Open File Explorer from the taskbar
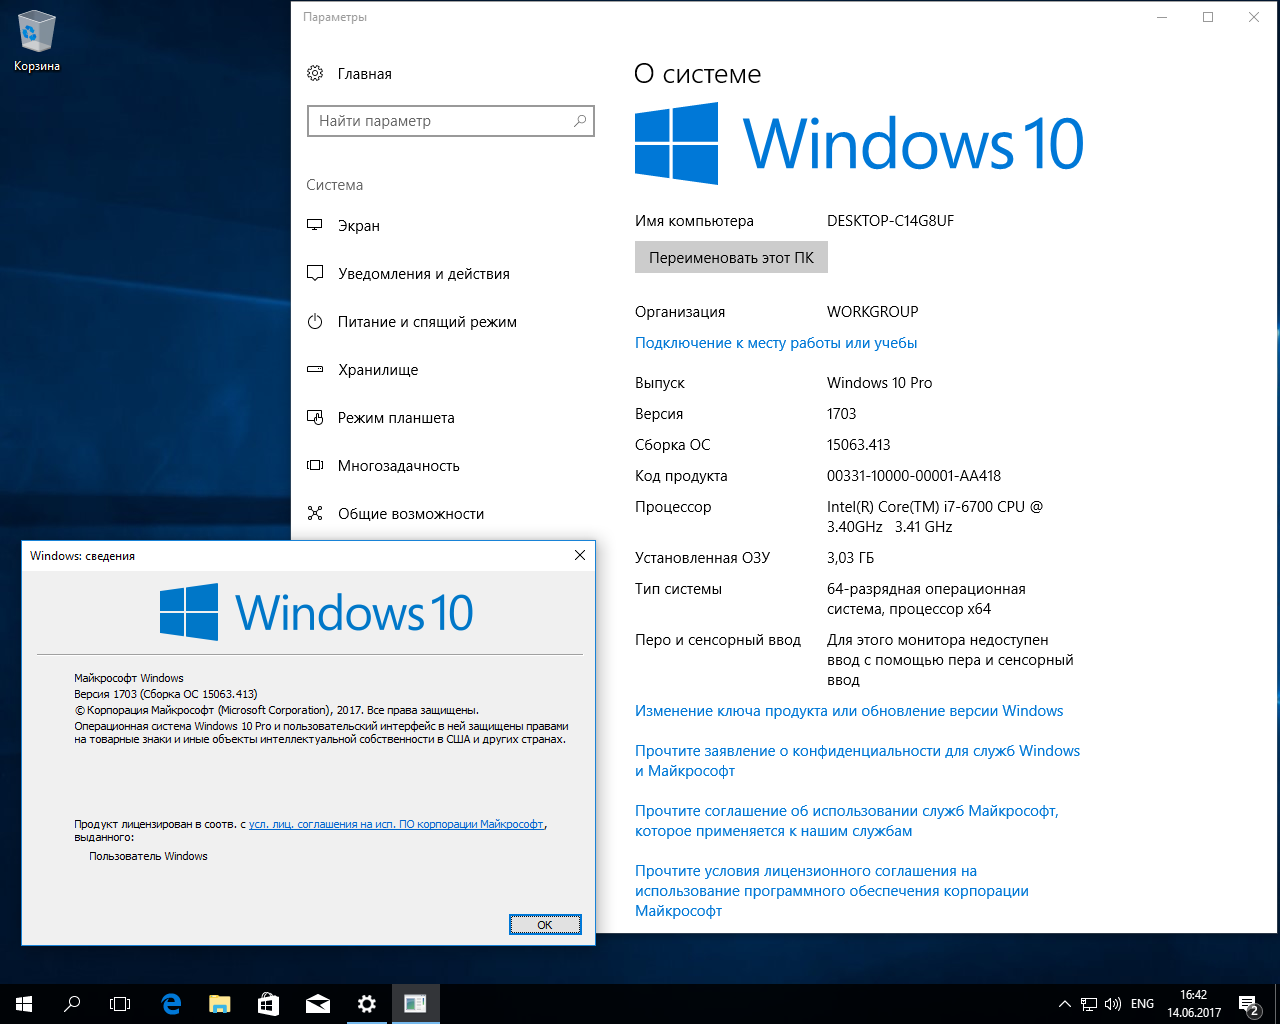 219,1004
